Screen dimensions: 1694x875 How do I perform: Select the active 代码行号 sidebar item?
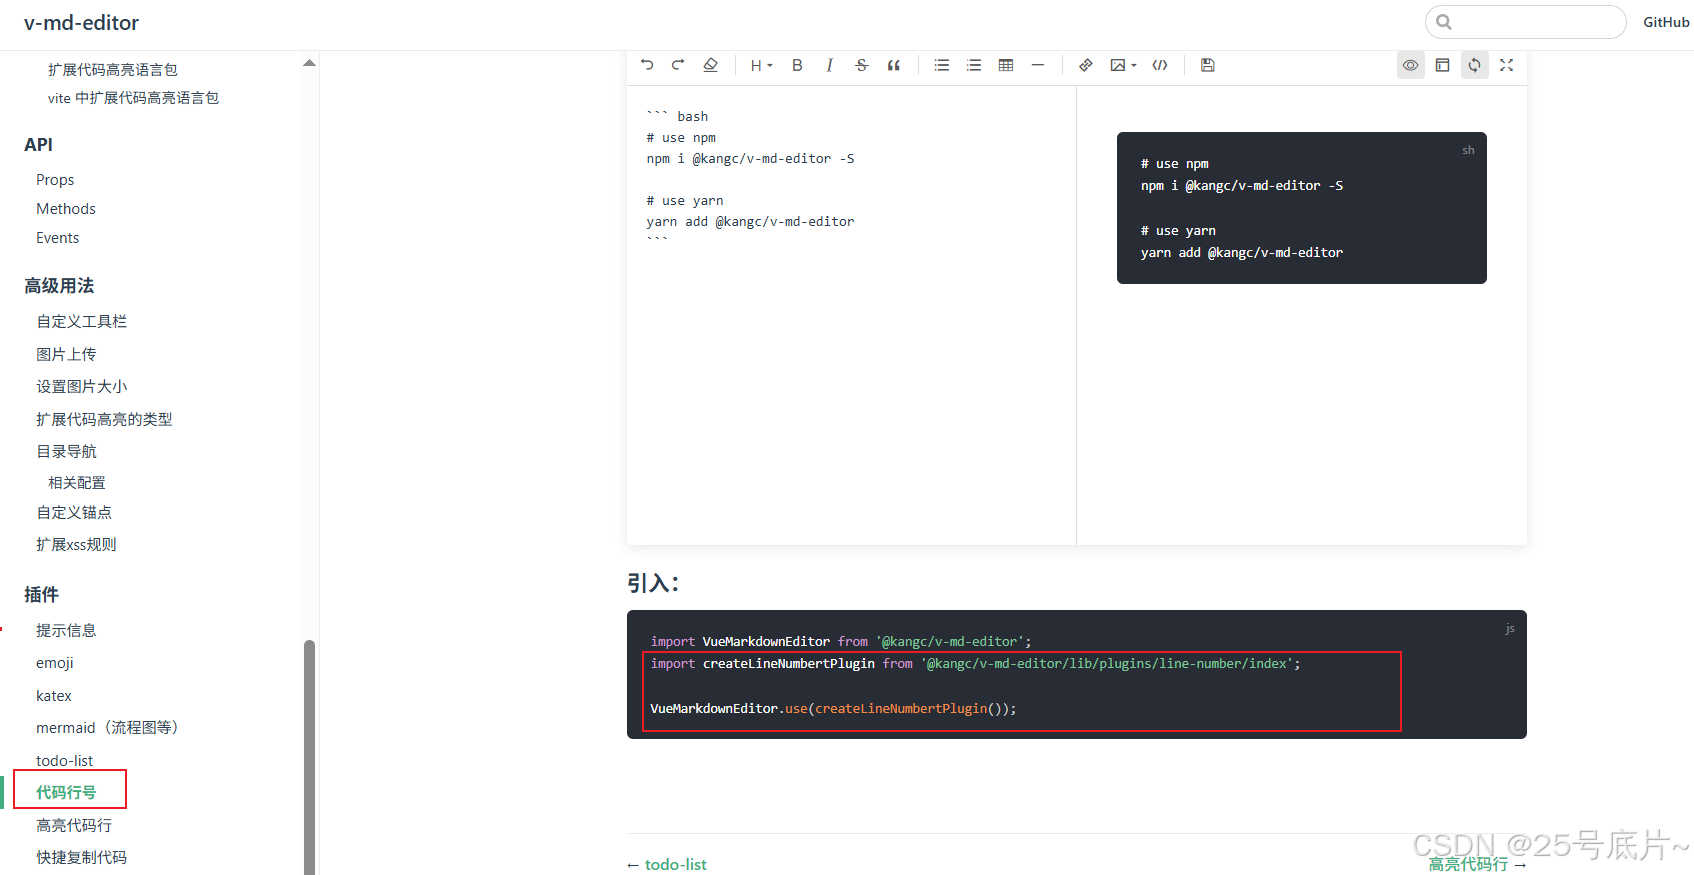[66, 792]
